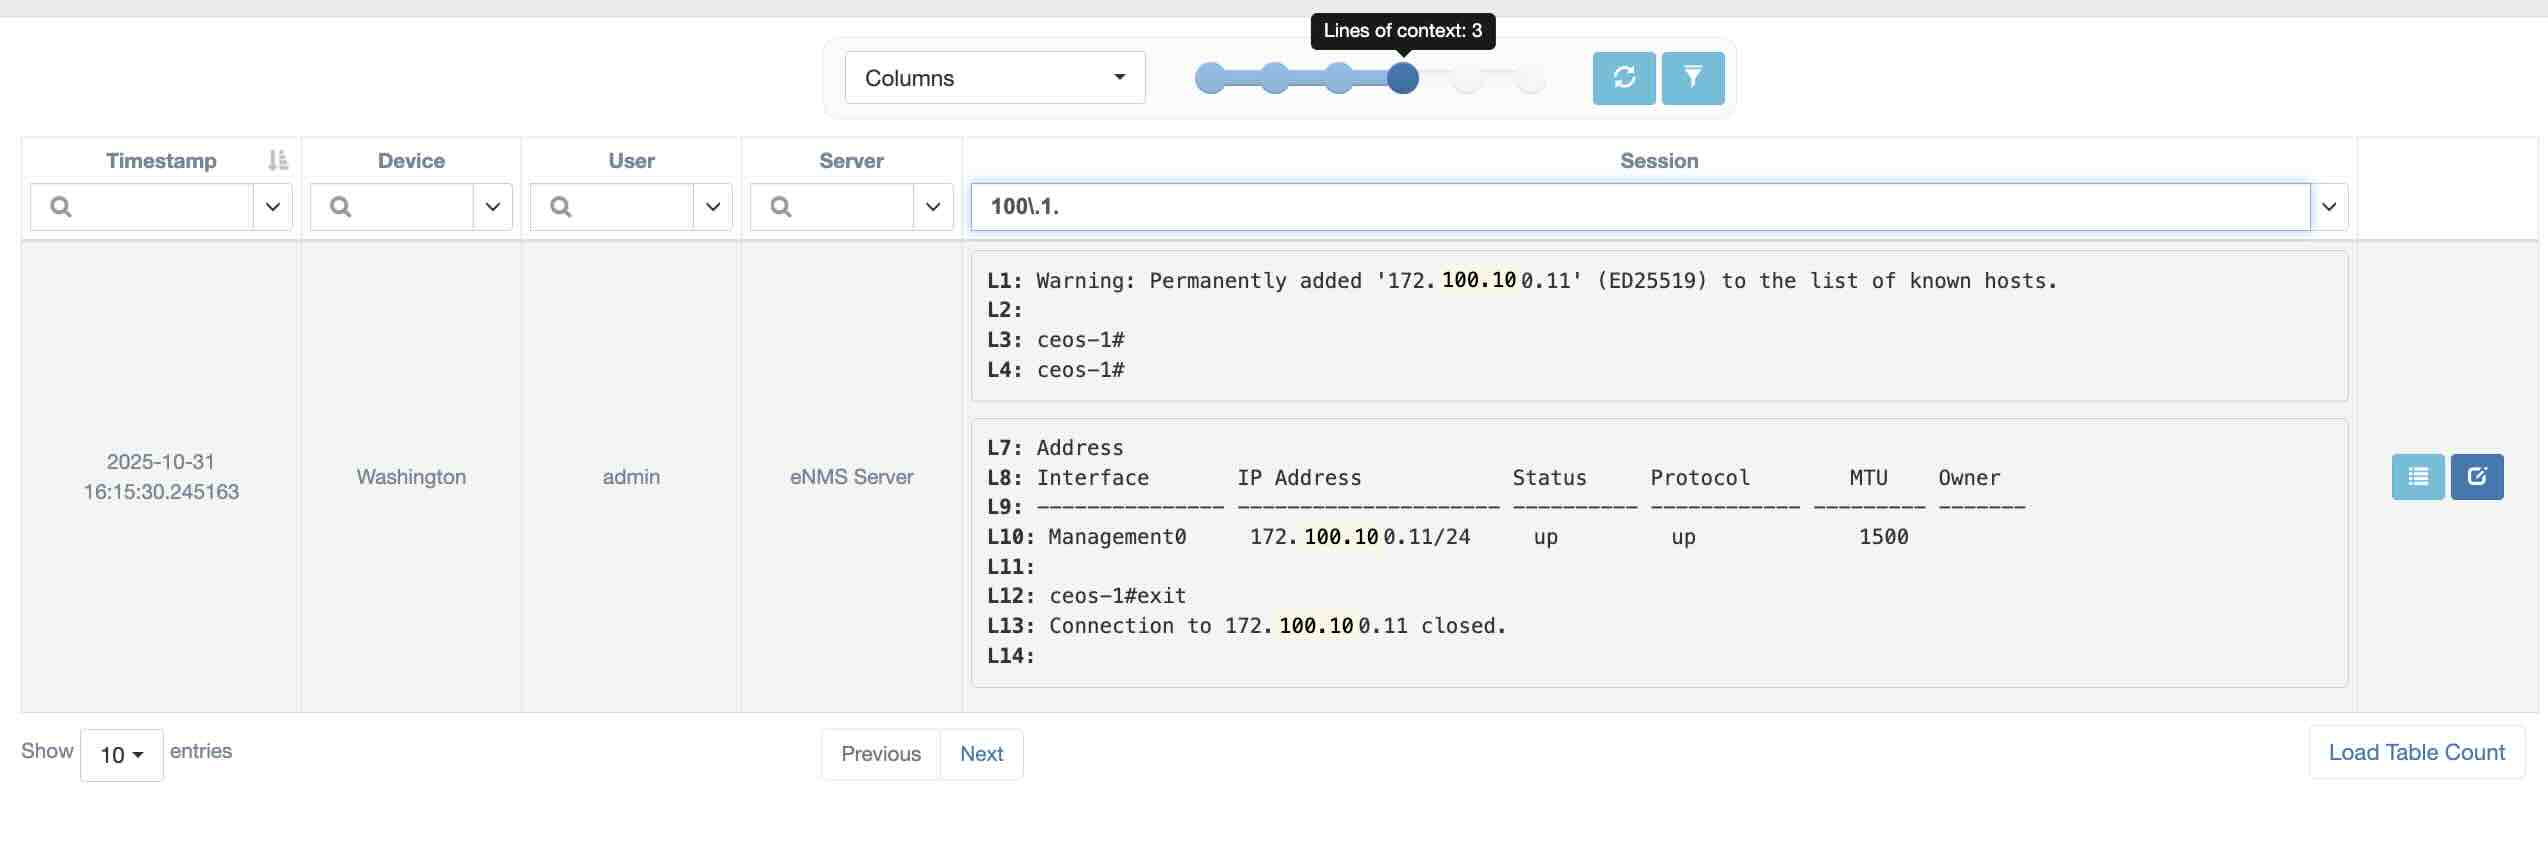This screenshot has width=2548, height=844.
Task: Click the Server search input field
Action: [x=832, y=207]
